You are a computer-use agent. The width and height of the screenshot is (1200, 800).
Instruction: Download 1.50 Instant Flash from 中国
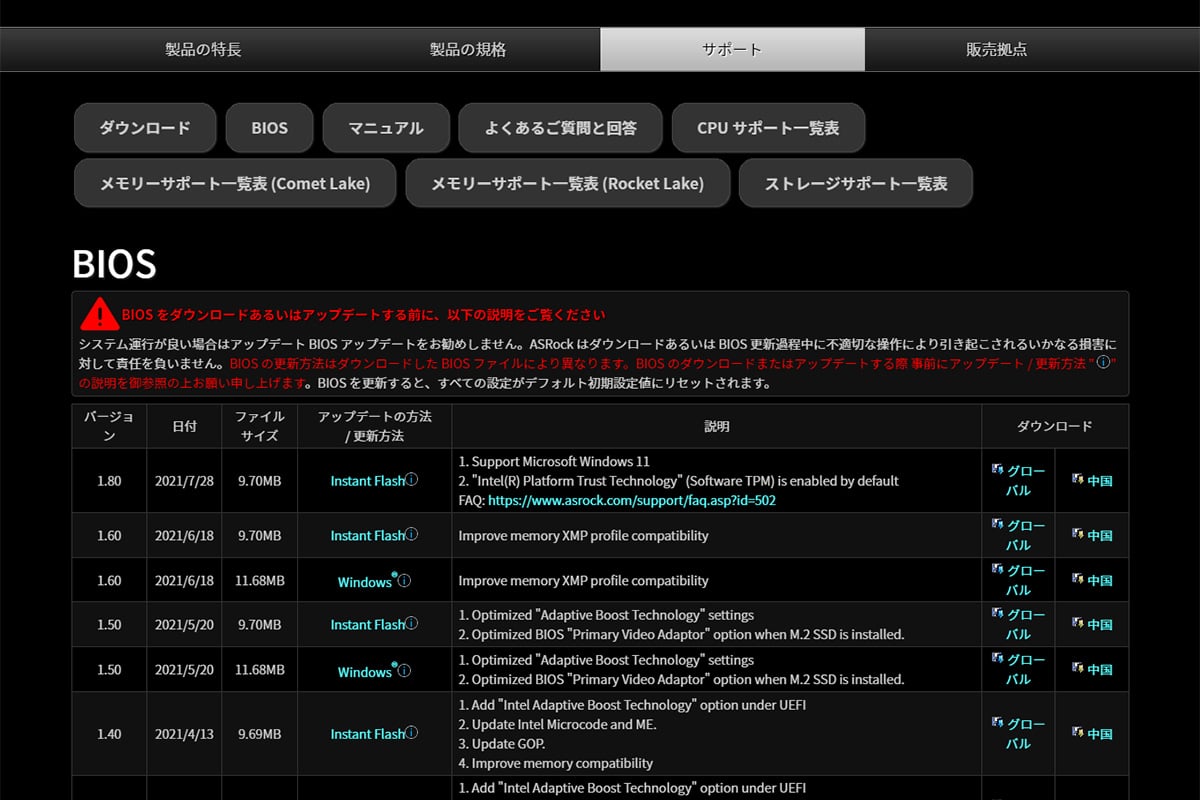point(1092,624)
